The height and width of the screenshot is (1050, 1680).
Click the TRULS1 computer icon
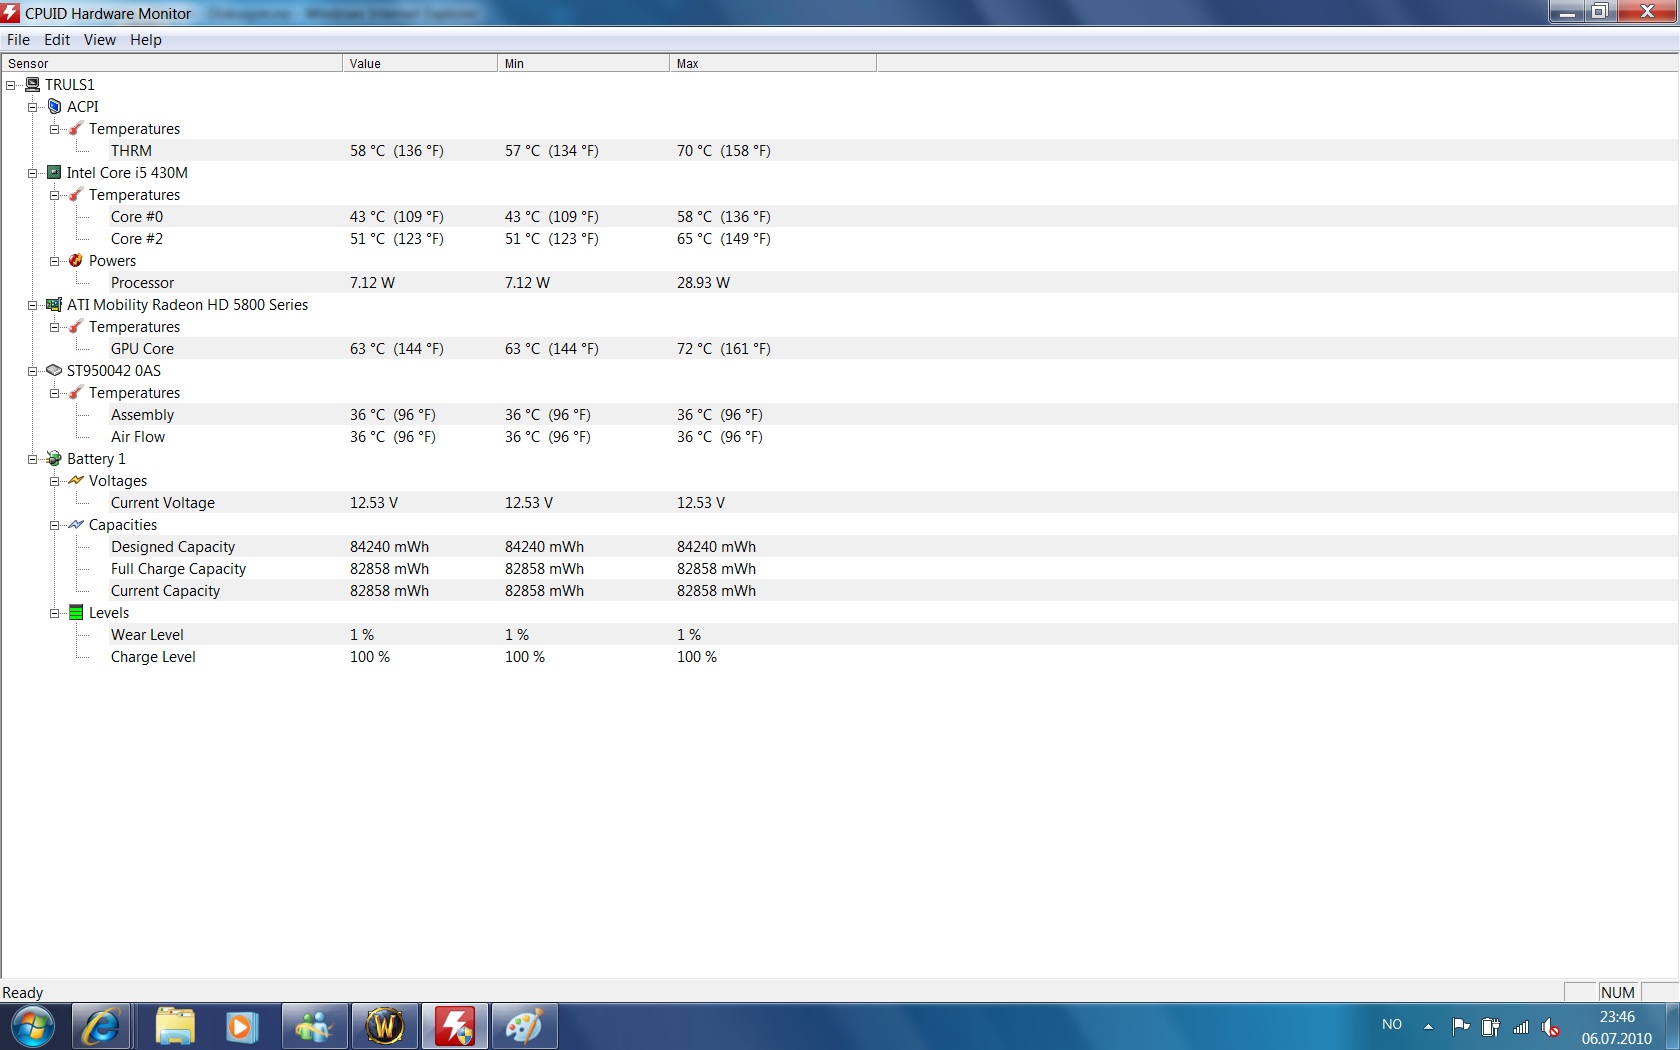pyautogui.click(x=33, y=85)
